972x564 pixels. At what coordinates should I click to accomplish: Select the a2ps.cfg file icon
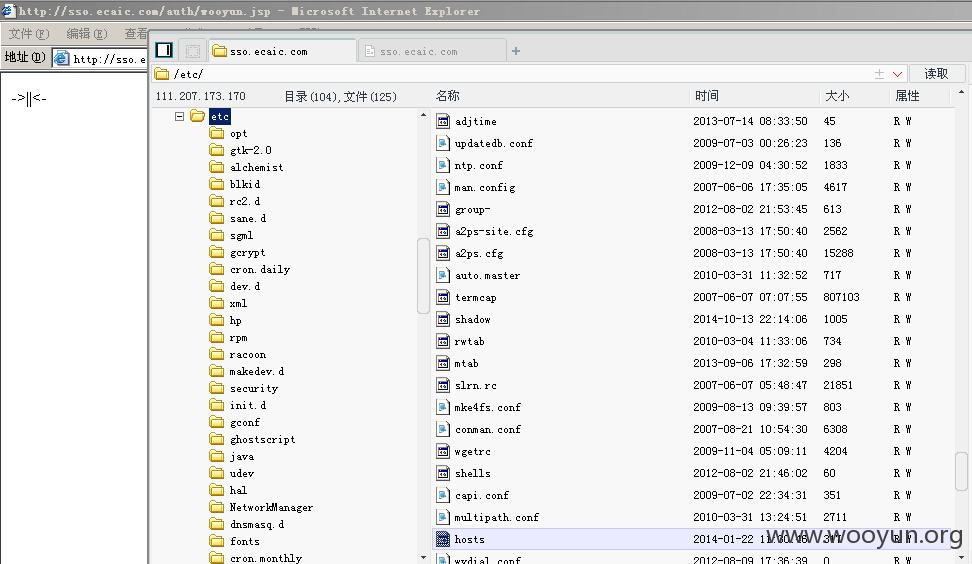point(443,253)
